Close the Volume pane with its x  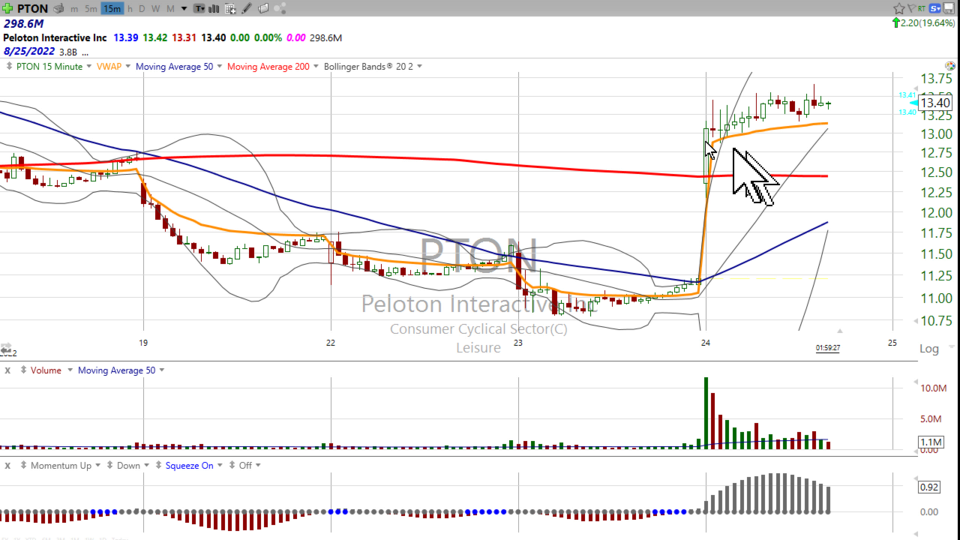[7, 370]
